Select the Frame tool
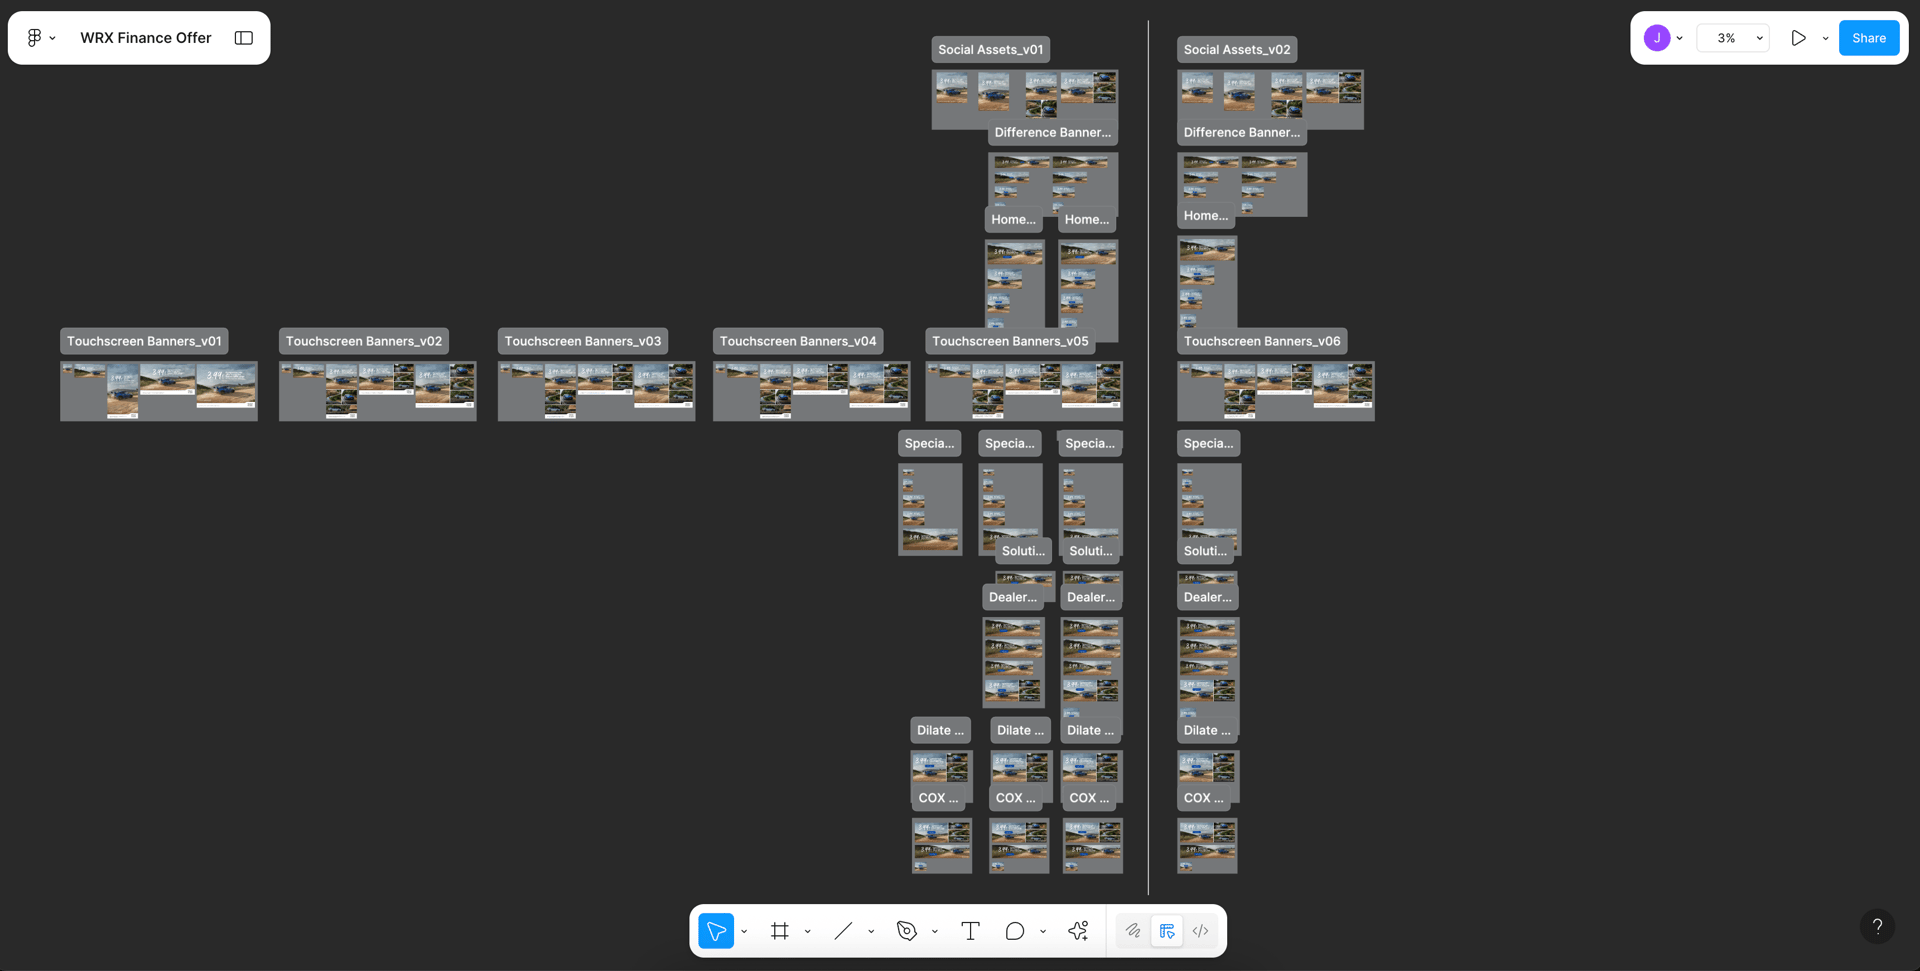Screen dimensions: 1920x971 point(780,931)
